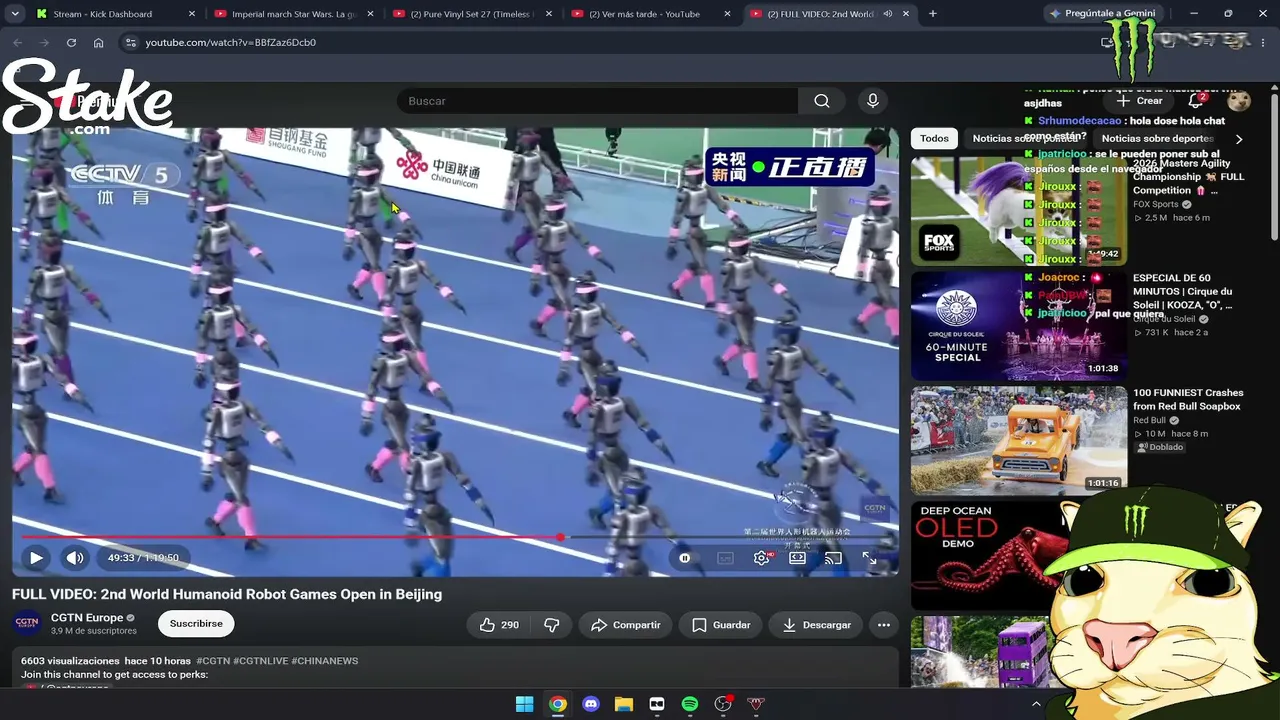Save the video with Guardar
Screen dimensions: 1280x720
pyautogui.click(x=721, y=625)
